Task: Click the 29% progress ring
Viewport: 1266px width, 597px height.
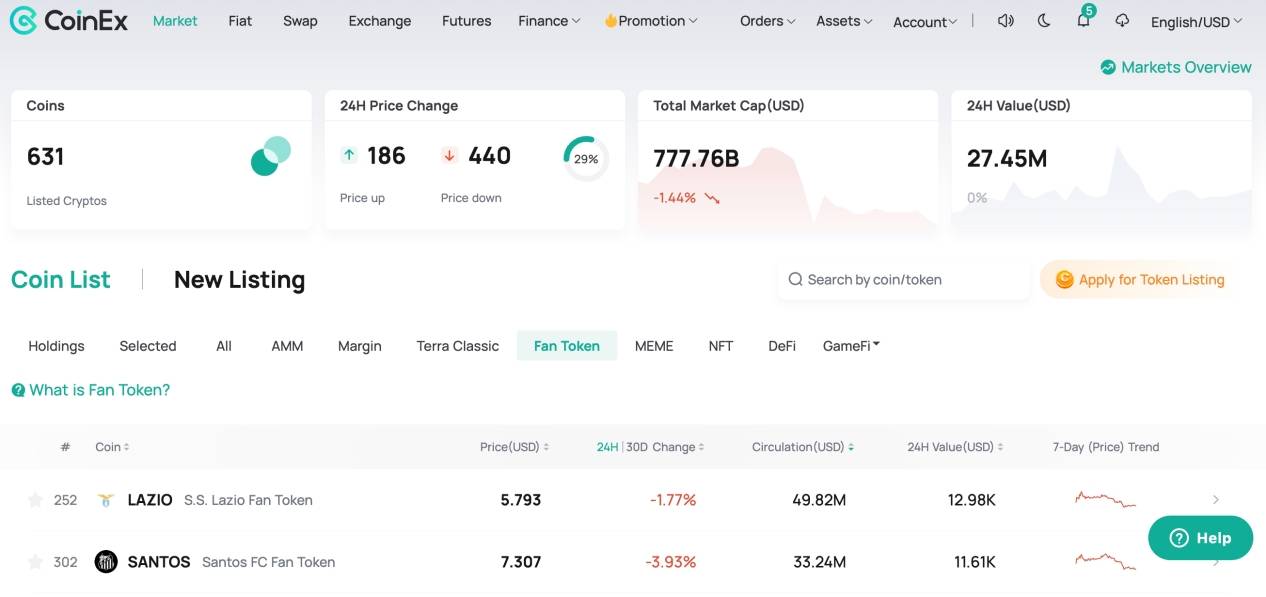Action: (586, 159)
